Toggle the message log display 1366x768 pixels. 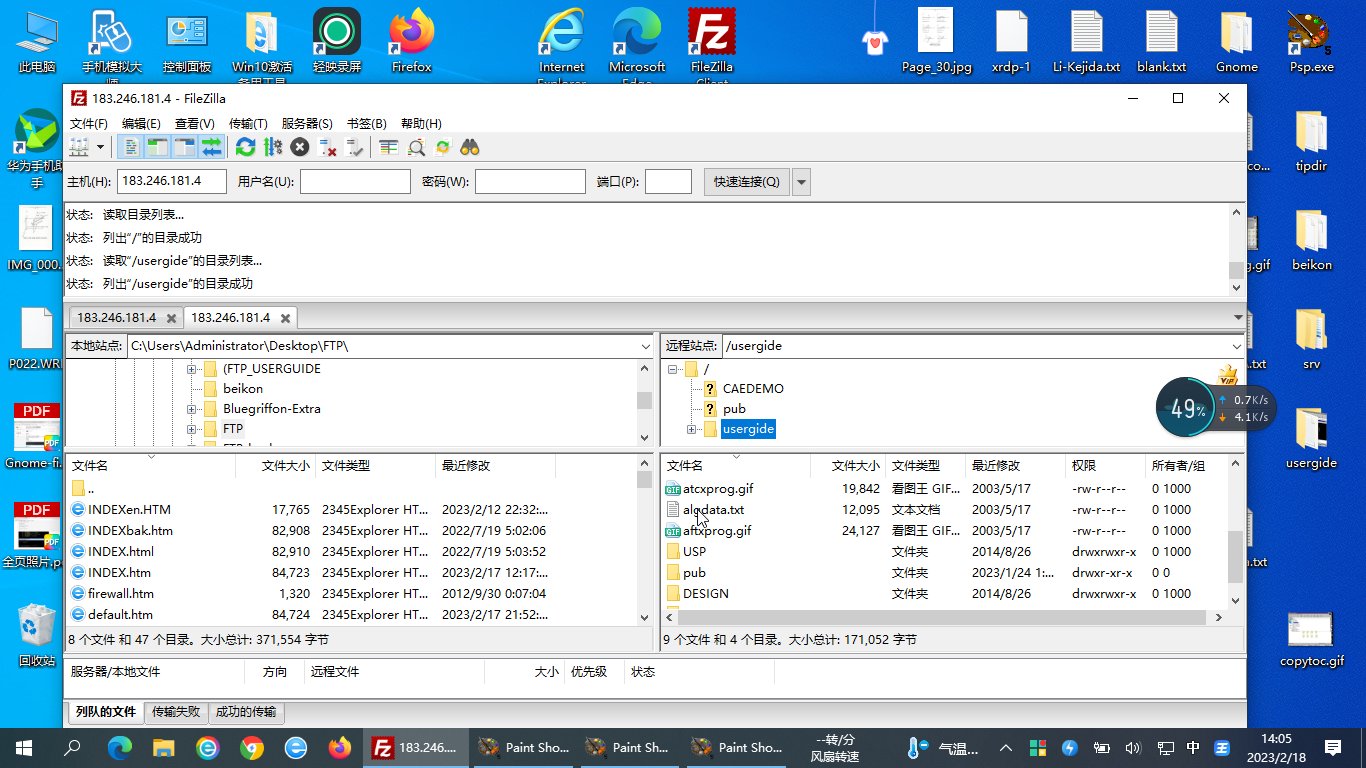click(130, 147)
